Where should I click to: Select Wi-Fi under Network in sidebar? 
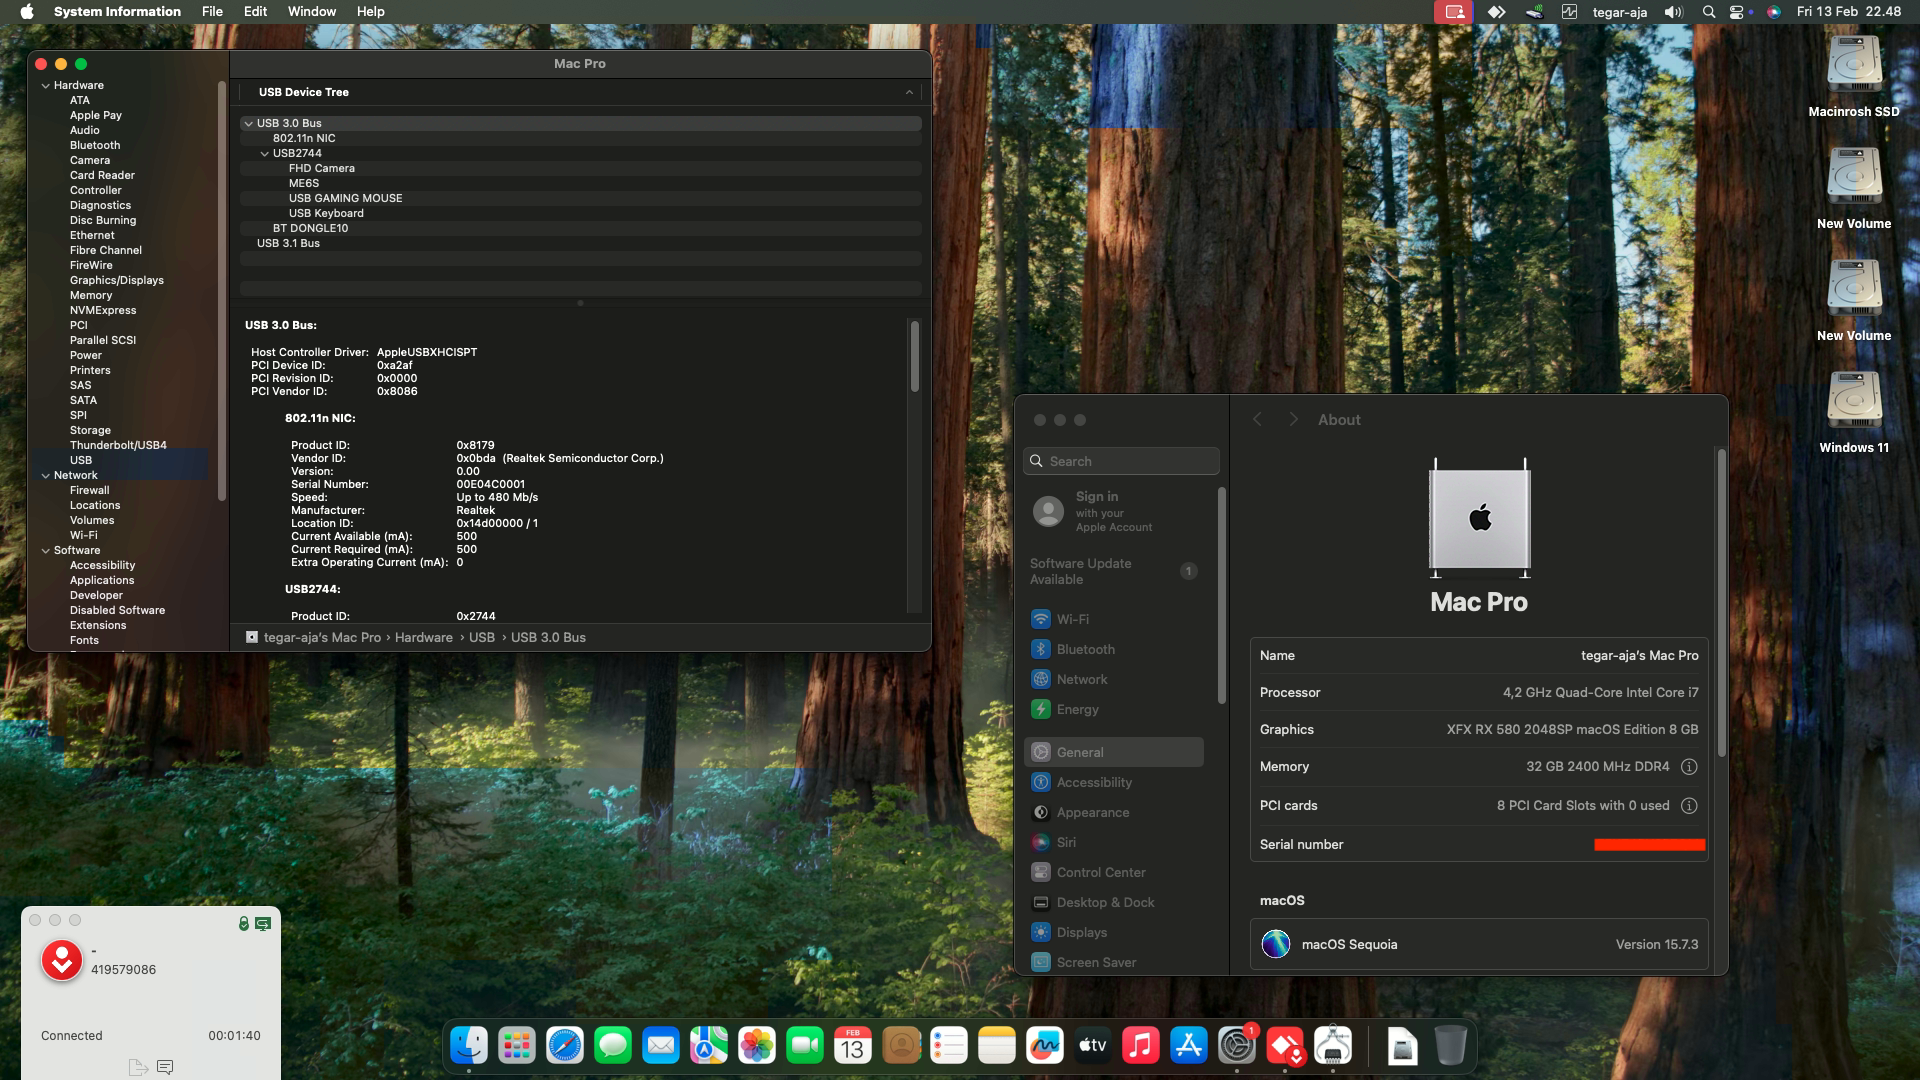(84, 536)
